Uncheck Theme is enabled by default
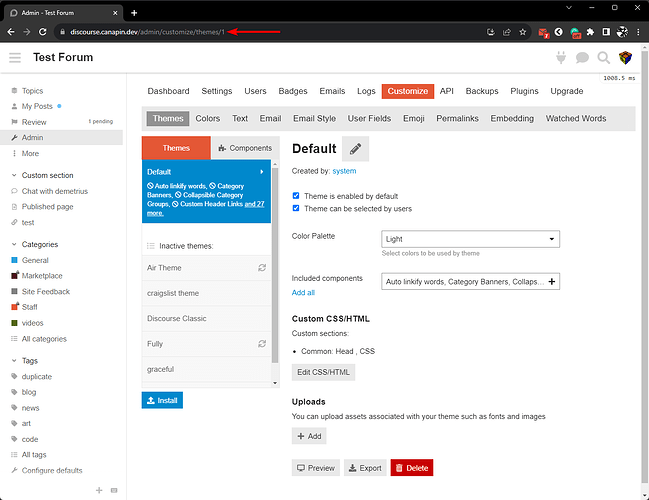 point(296,196)
